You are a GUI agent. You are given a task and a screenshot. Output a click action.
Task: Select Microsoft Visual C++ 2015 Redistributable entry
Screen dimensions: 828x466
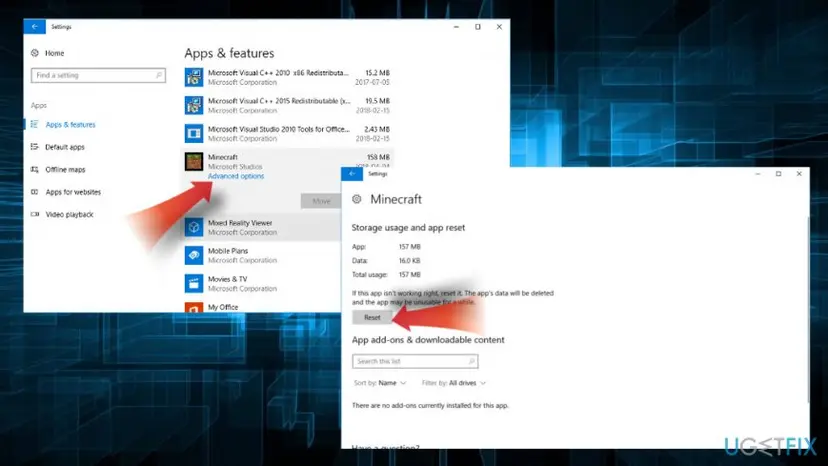(x=287, y=105)
